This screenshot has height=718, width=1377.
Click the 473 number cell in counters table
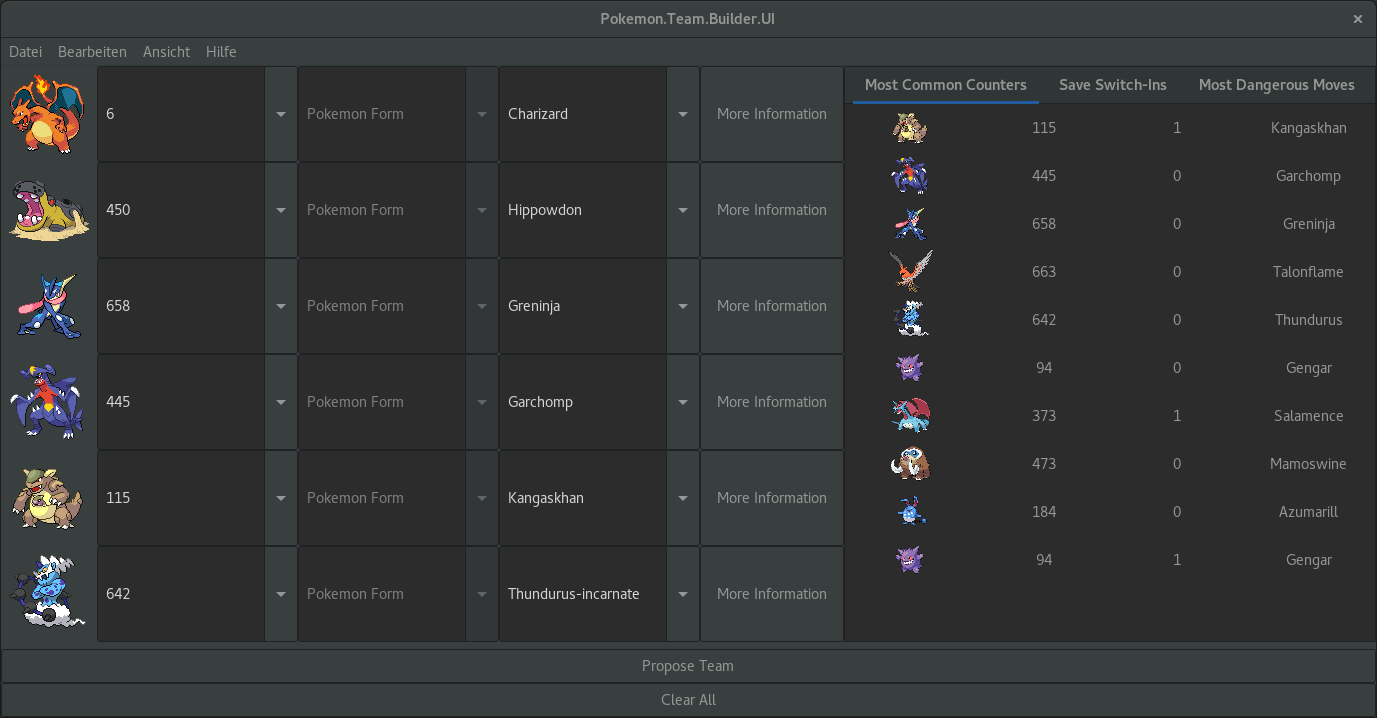pos(1044,464)
